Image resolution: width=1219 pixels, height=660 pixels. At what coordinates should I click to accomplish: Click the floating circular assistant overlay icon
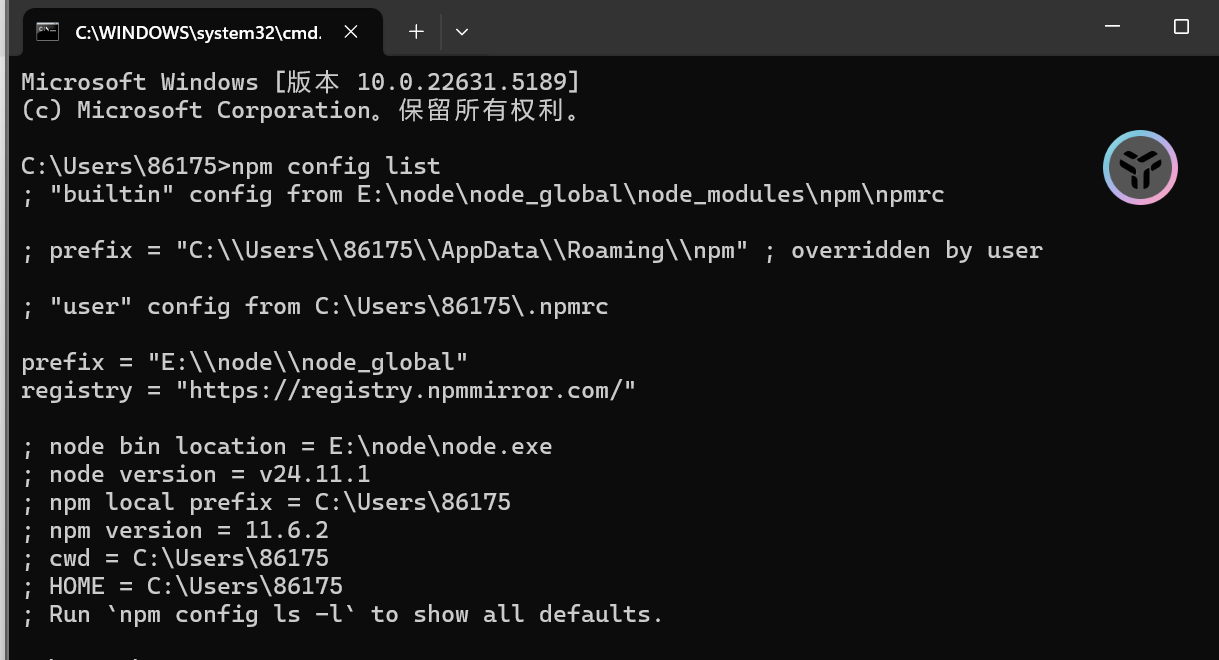tap(1140, 167)
